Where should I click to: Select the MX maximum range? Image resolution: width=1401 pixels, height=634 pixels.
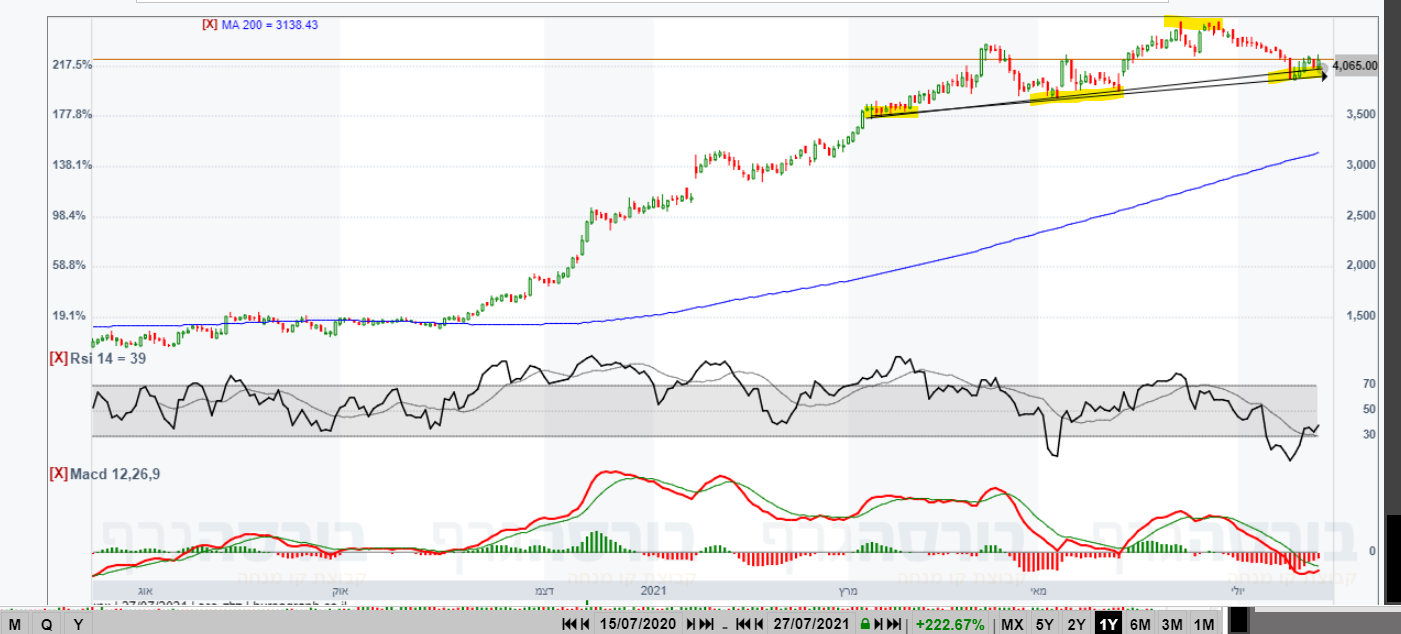[x=1013, y=624]
